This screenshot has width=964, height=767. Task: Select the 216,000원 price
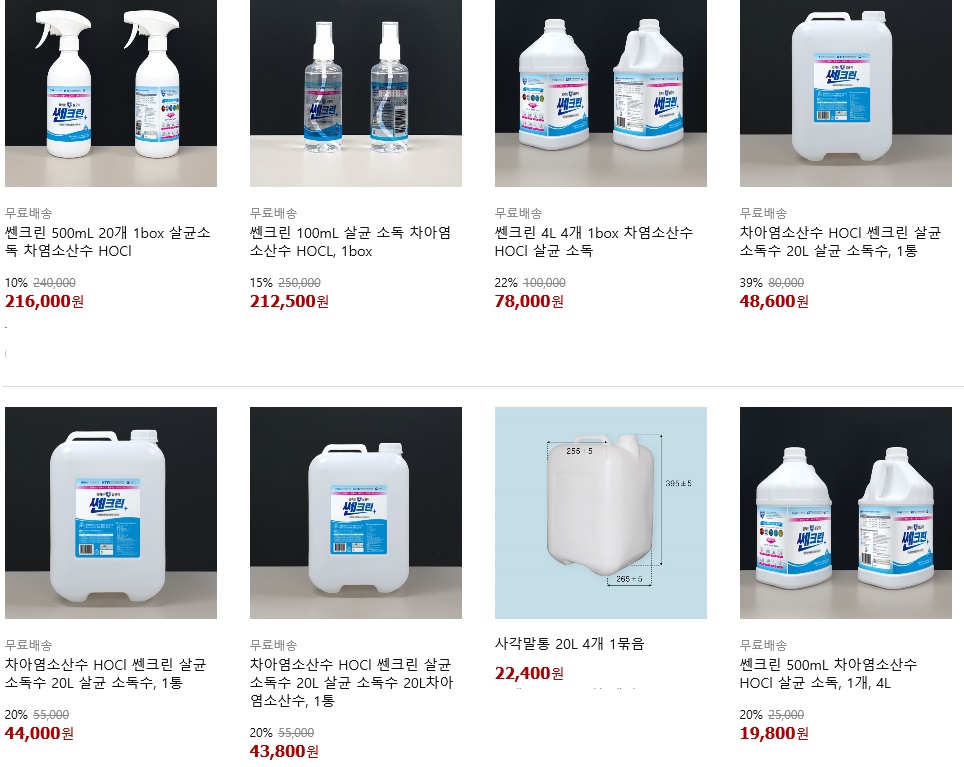[x=44, y=301]
